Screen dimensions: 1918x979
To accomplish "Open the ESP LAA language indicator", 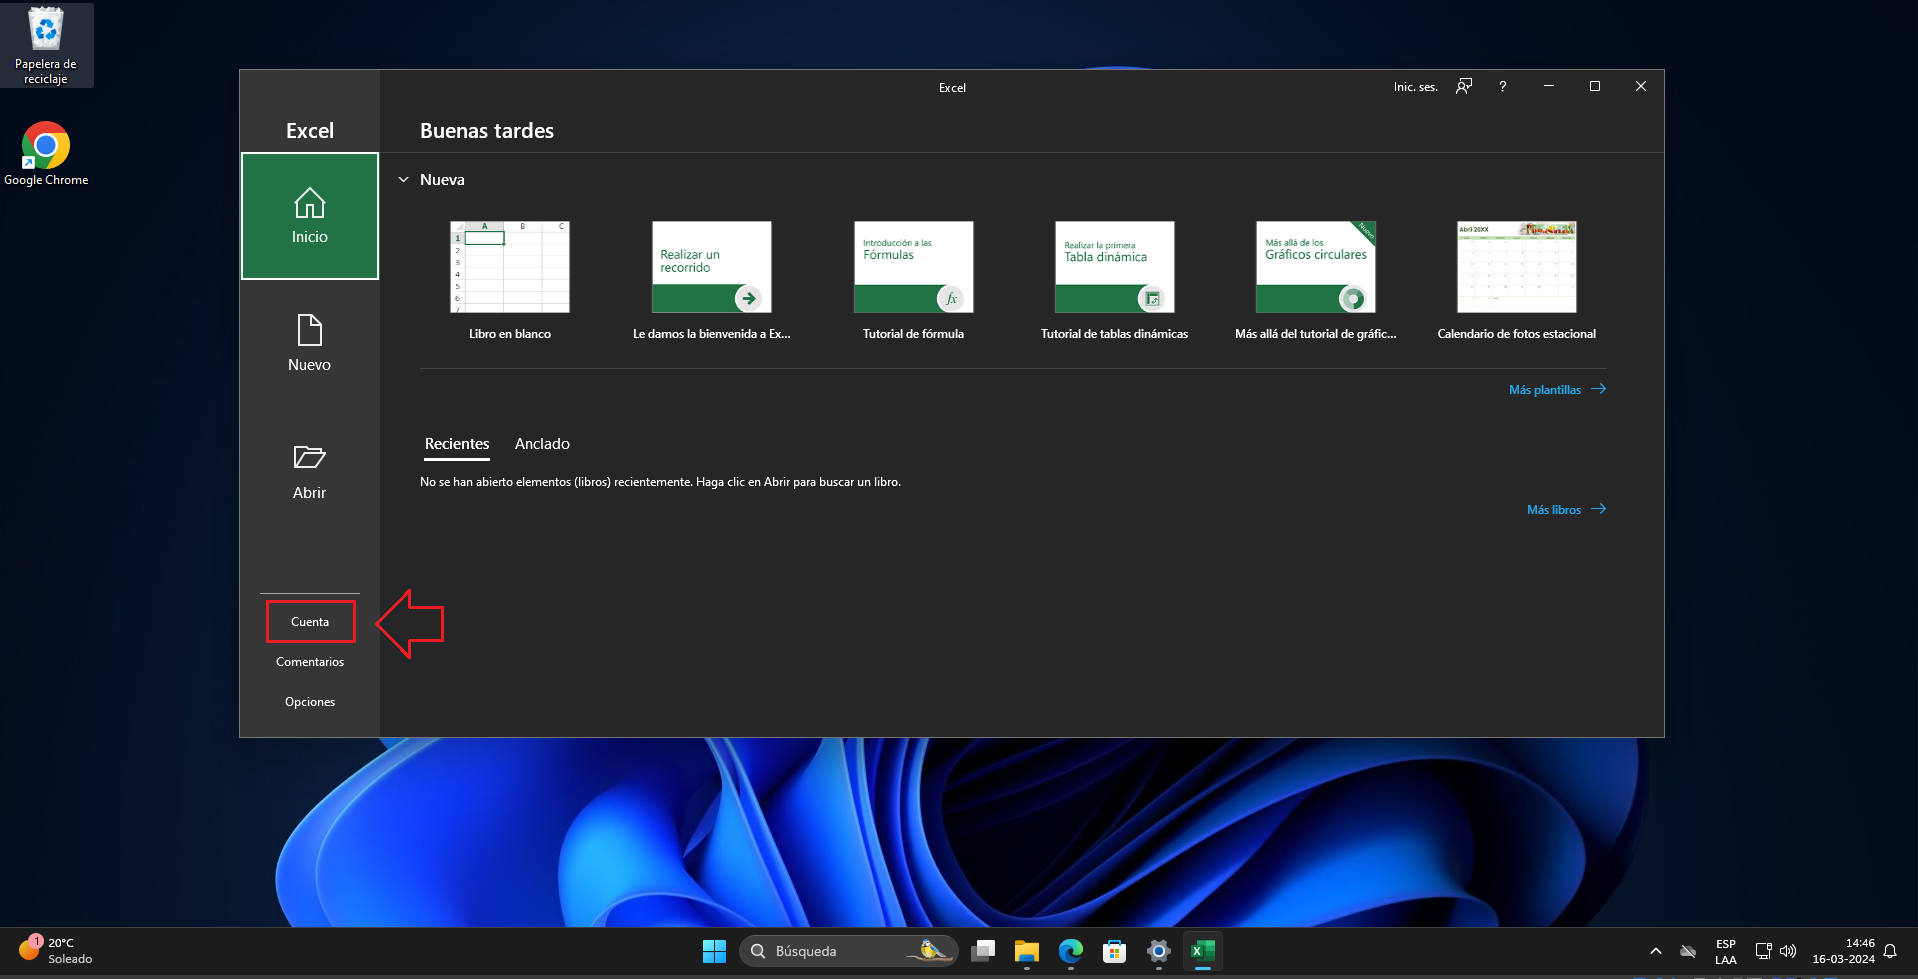I will [1726, 951].
